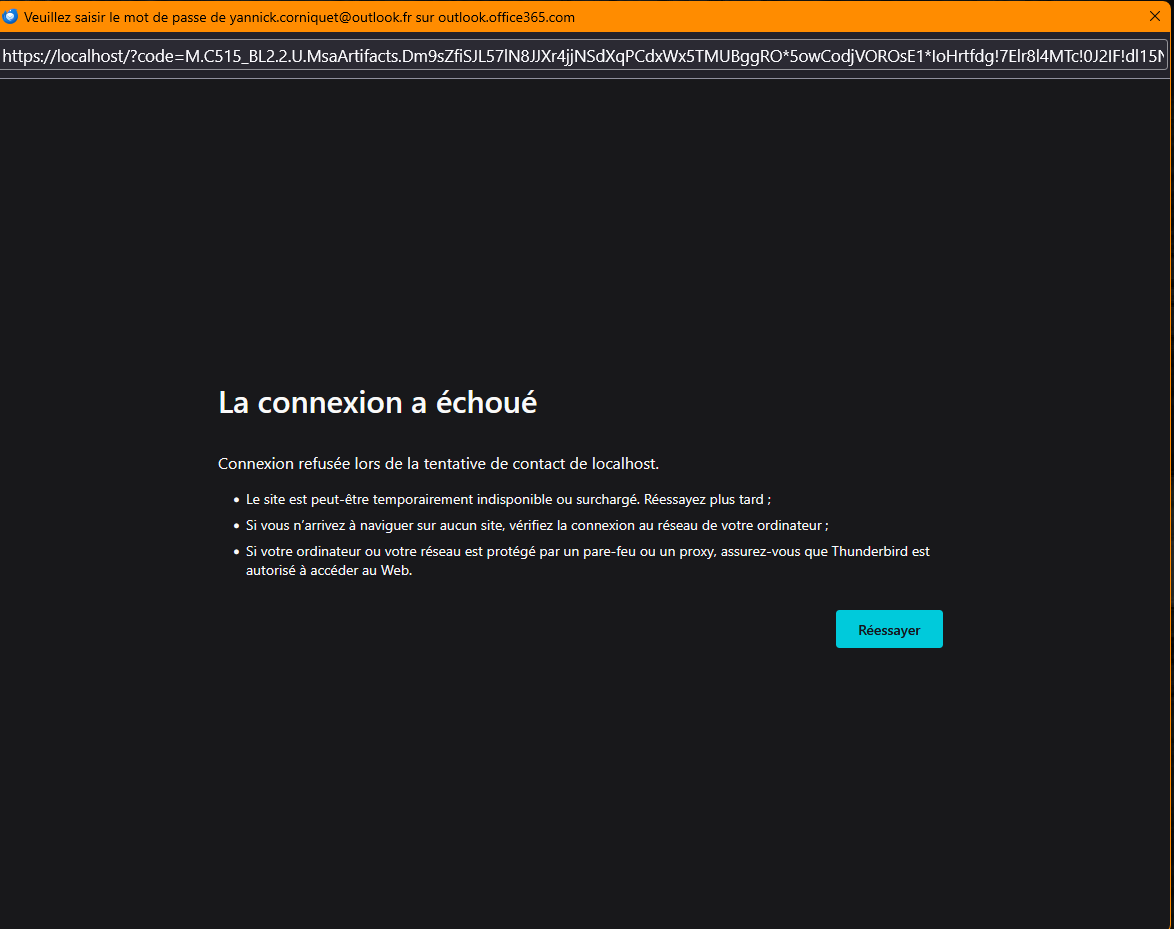Click 'Connexion refusée lors de la tentative' message

click(438, 464)
